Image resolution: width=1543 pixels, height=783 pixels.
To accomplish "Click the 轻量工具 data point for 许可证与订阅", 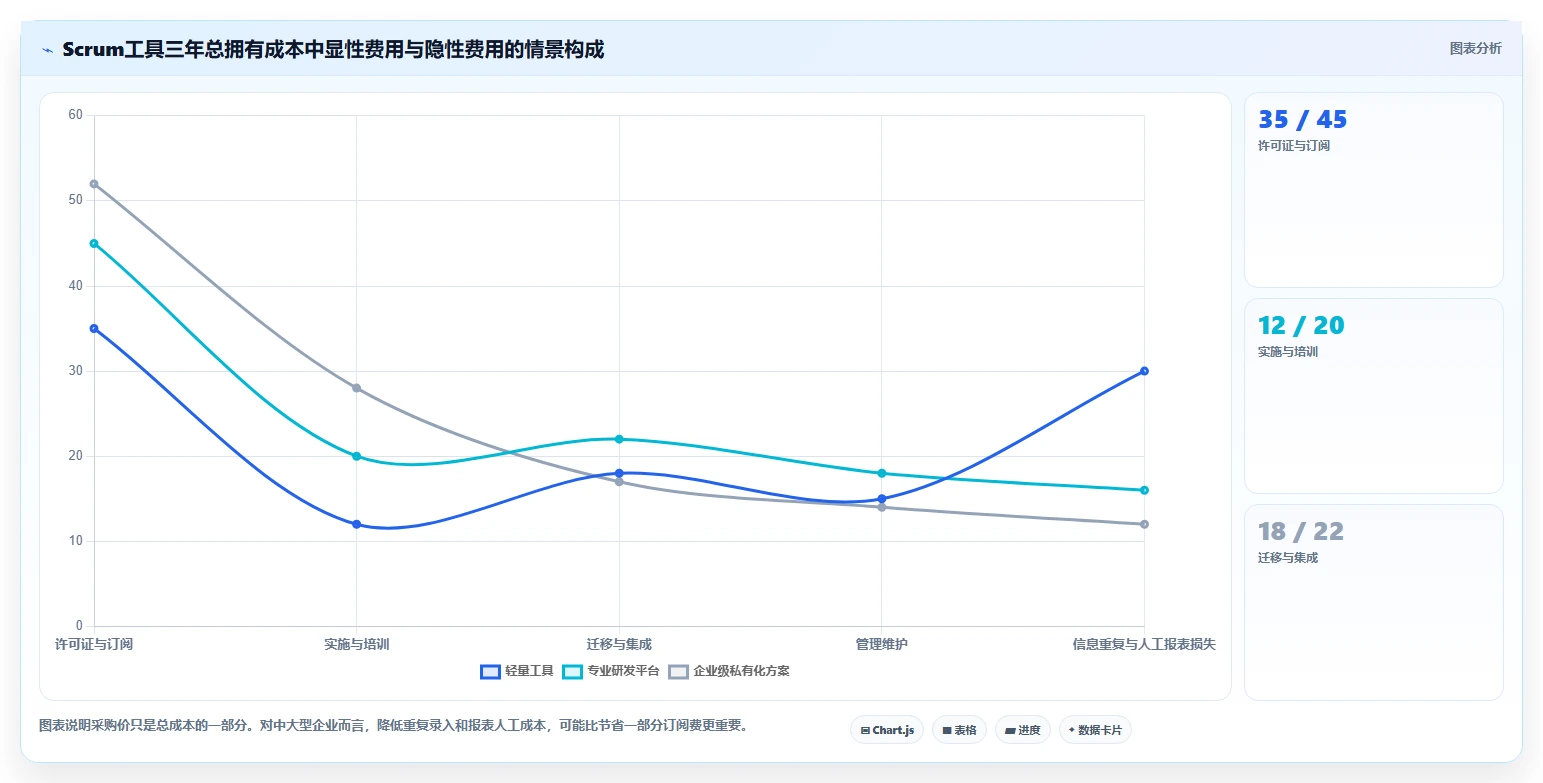I will [x=94, y=328].
